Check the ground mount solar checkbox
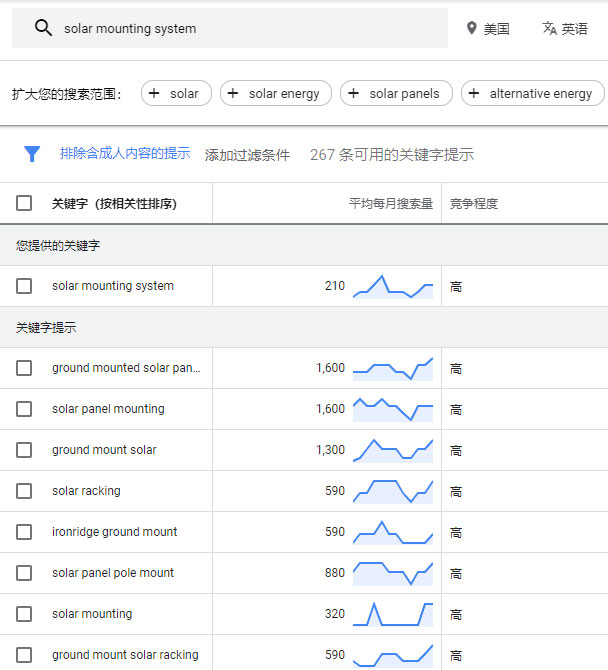The image size is (608, 670). pos(24,450)
